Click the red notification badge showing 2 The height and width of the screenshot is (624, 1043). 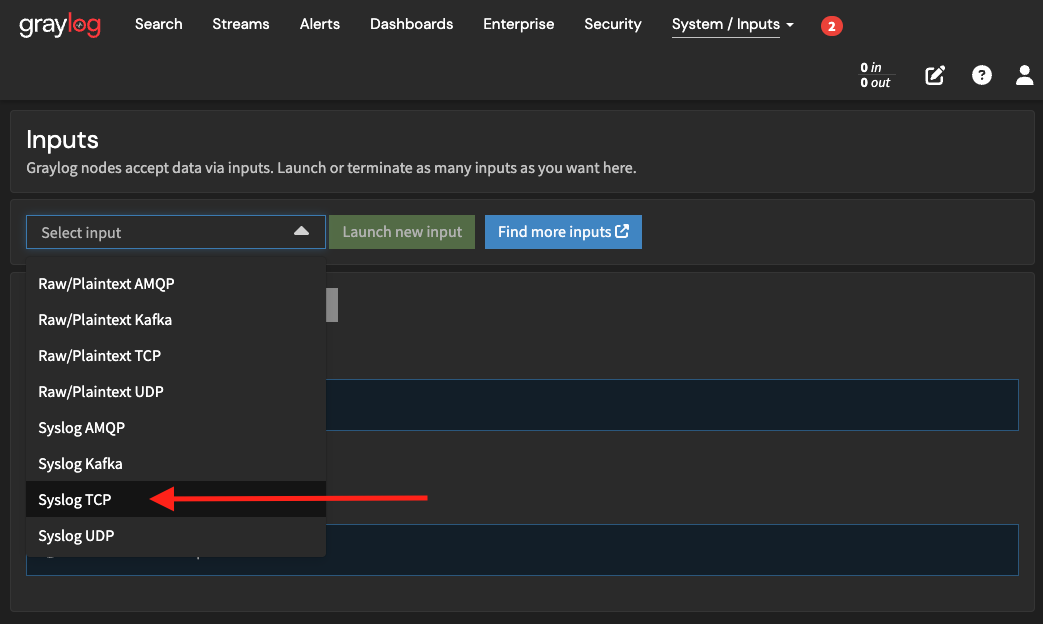[x=831, y=26]
